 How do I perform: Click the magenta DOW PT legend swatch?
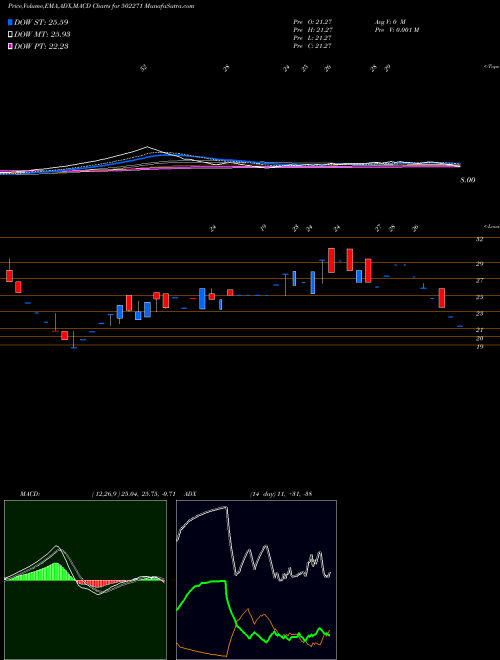pos(10,46)
